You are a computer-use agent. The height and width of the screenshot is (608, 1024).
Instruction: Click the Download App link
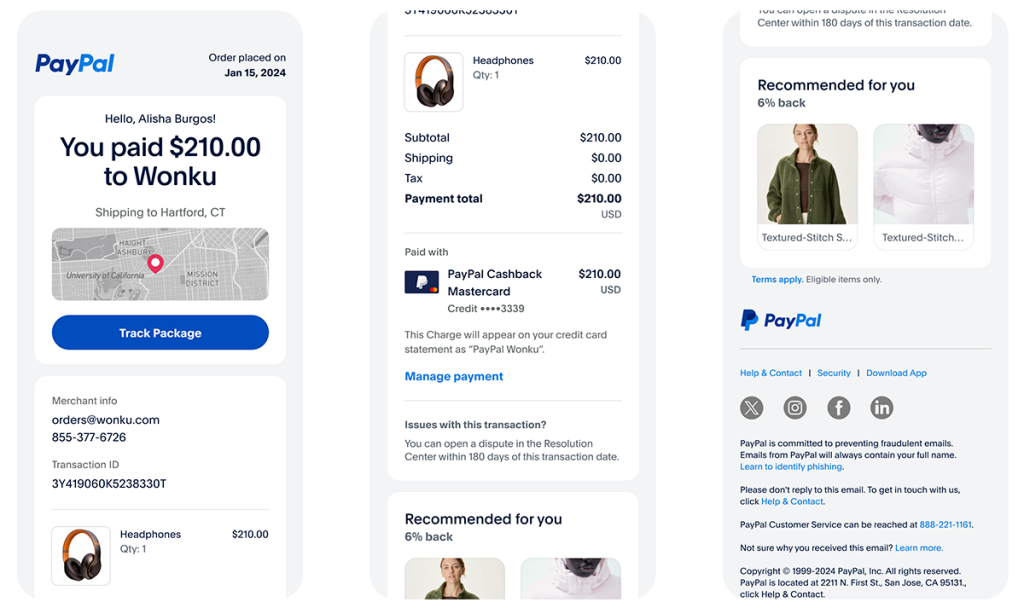(x=896, y=373)
